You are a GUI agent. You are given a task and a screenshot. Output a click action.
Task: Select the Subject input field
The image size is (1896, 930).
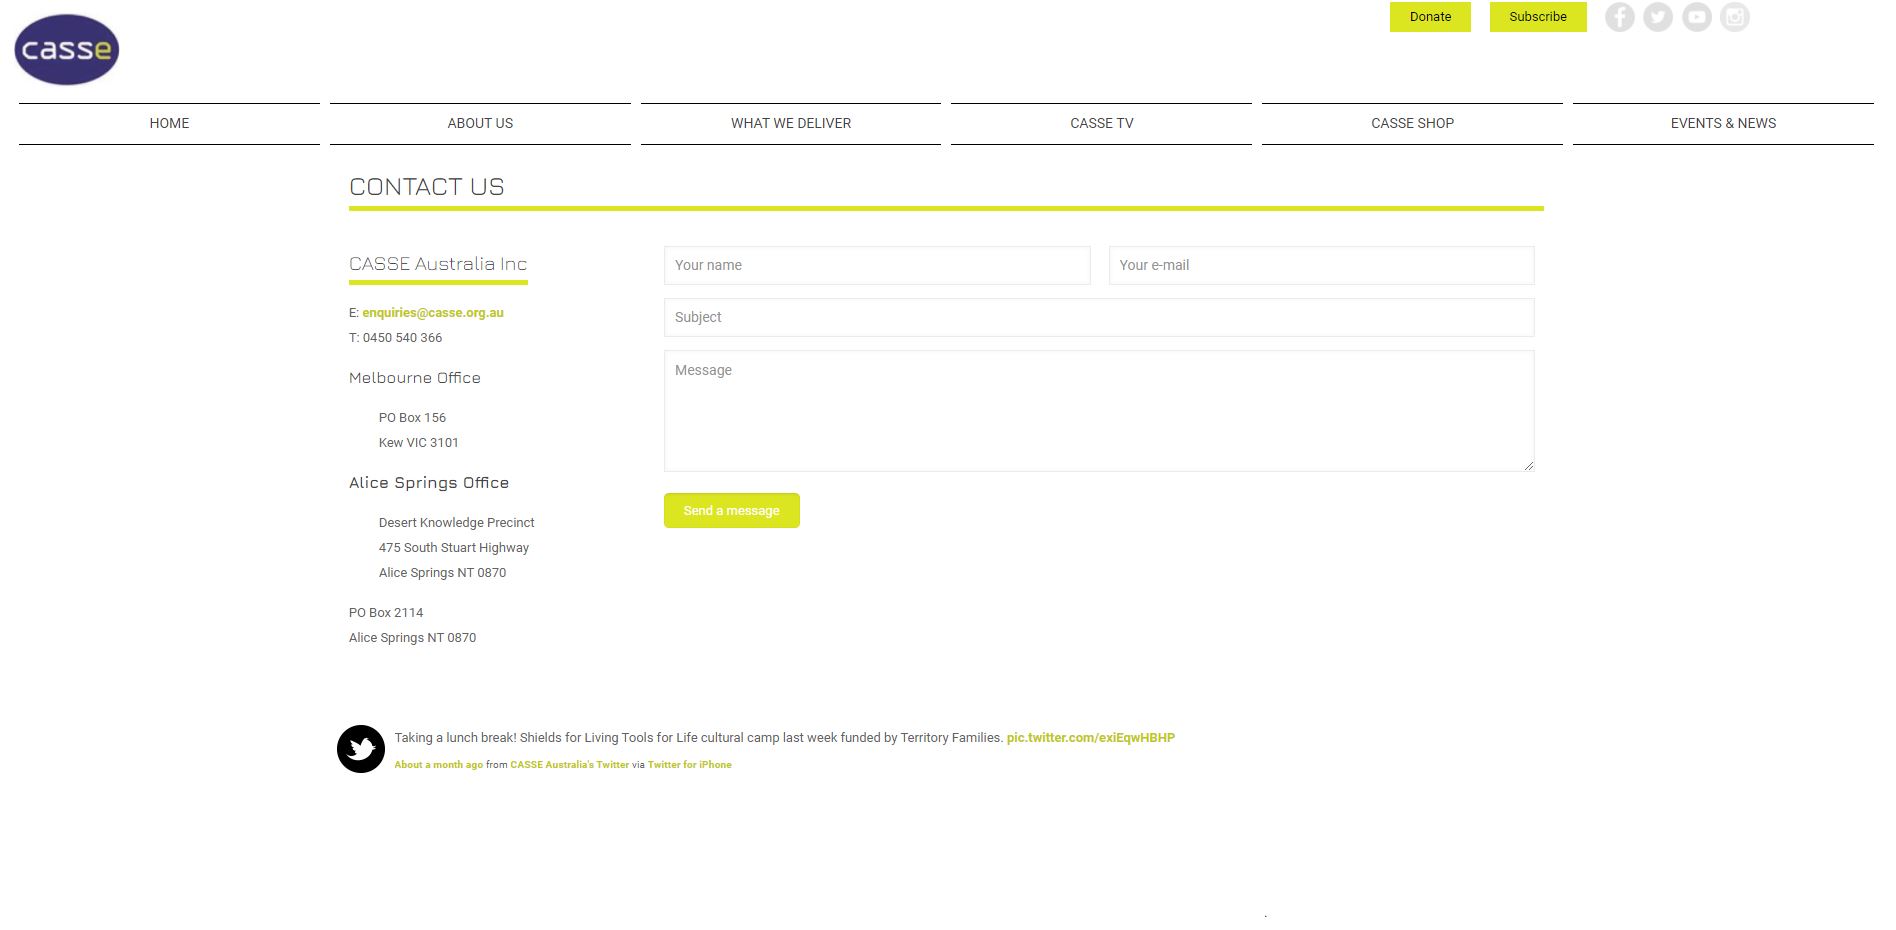tap(1099, 317)
